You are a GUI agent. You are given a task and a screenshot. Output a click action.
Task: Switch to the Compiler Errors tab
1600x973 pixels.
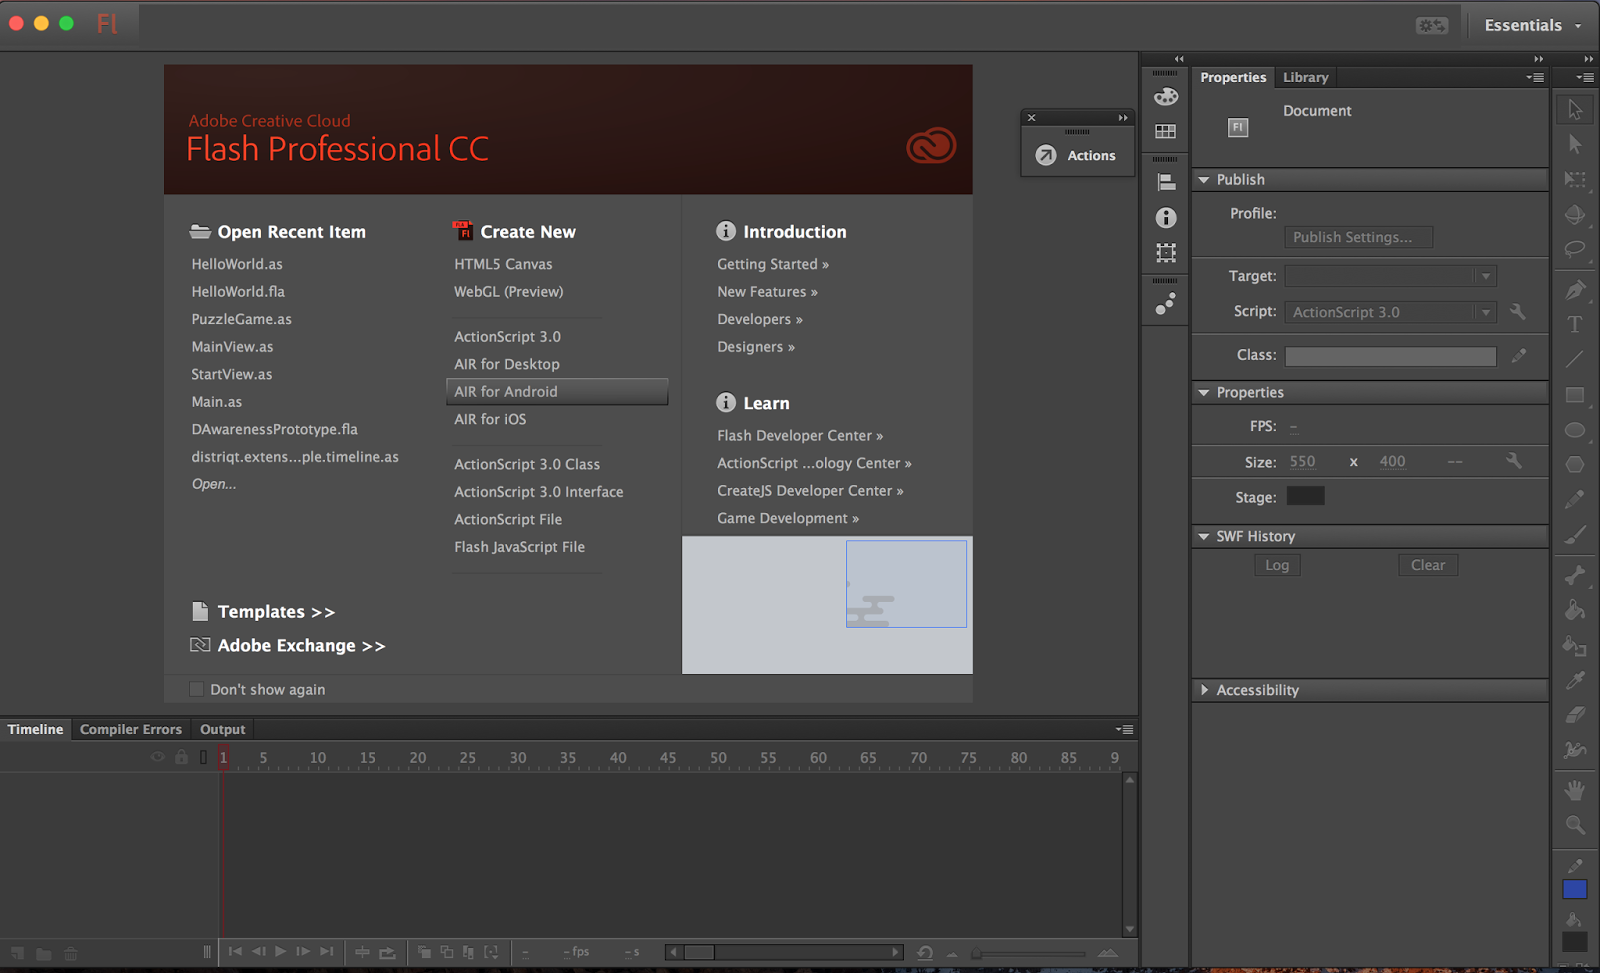coord(130,729)
